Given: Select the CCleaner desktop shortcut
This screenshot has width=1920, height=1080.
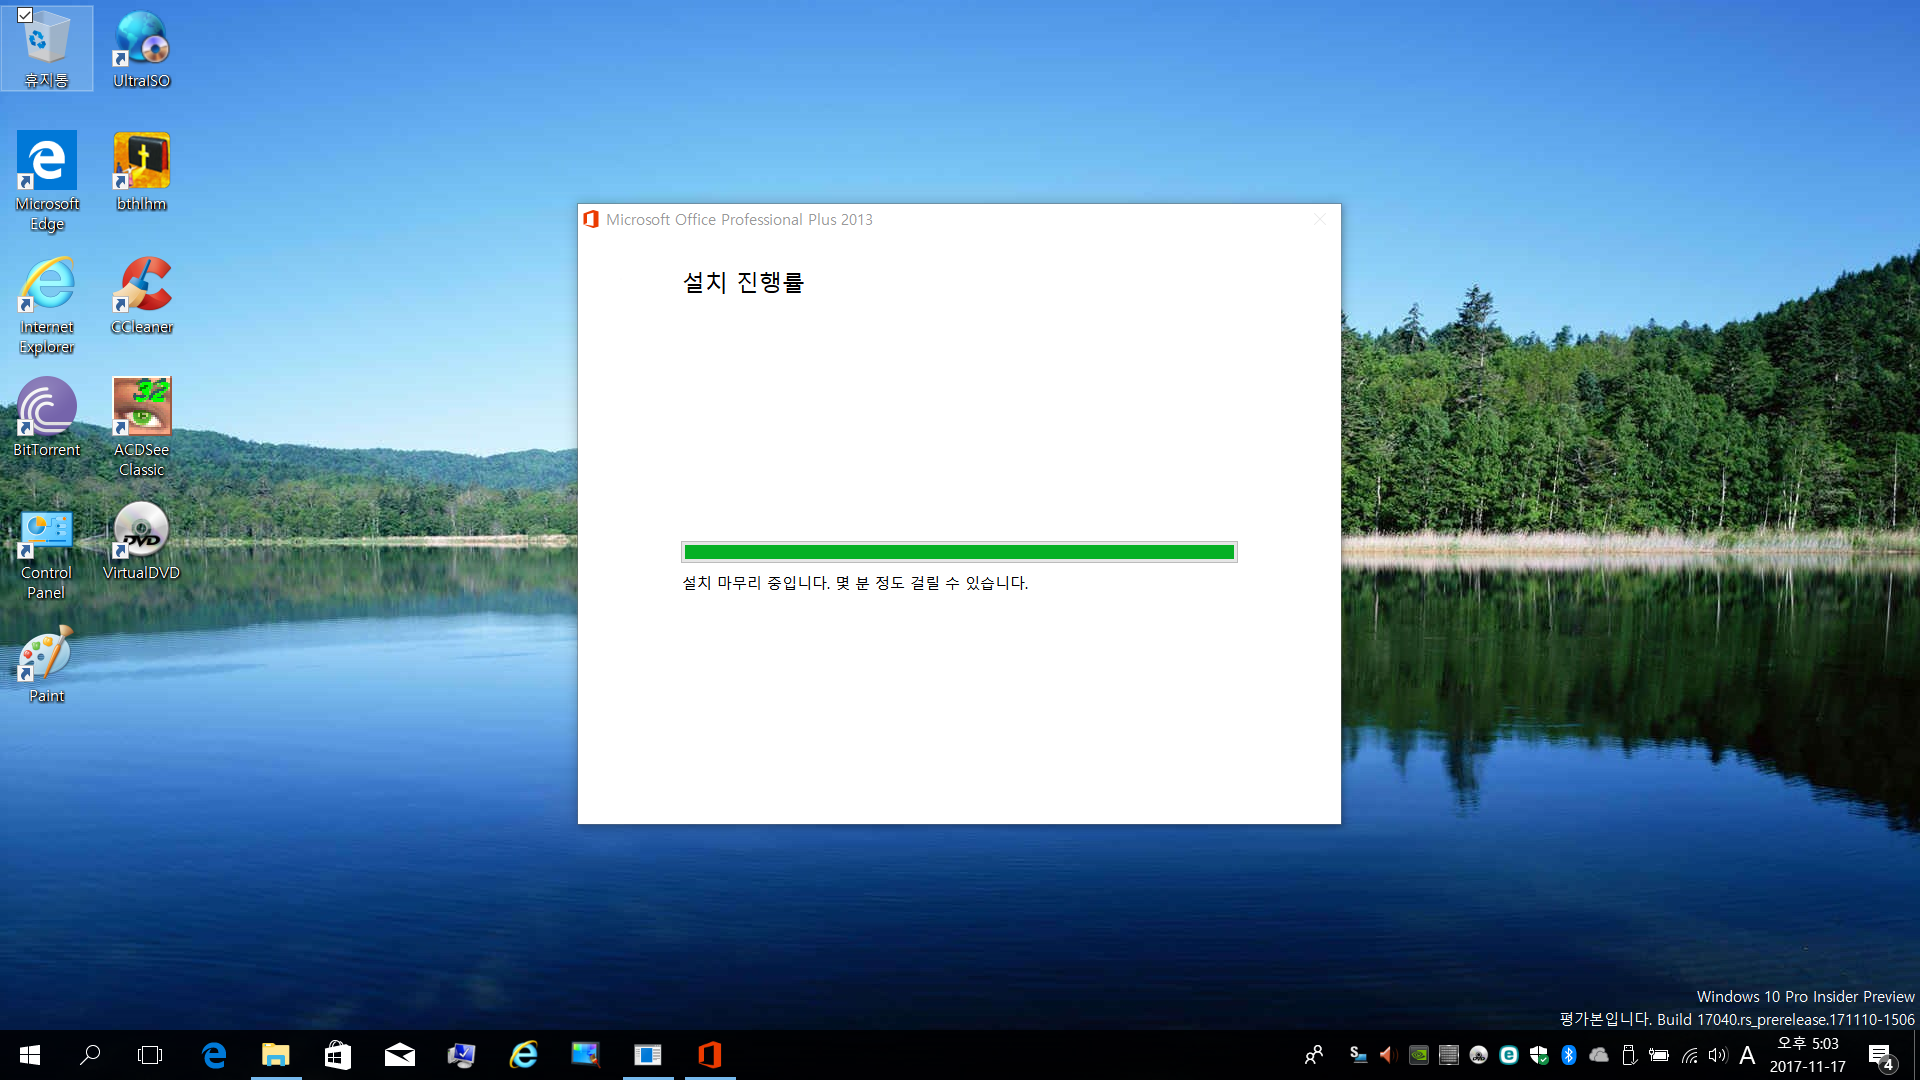Looking at the screenshot, I should pos(141,295).
